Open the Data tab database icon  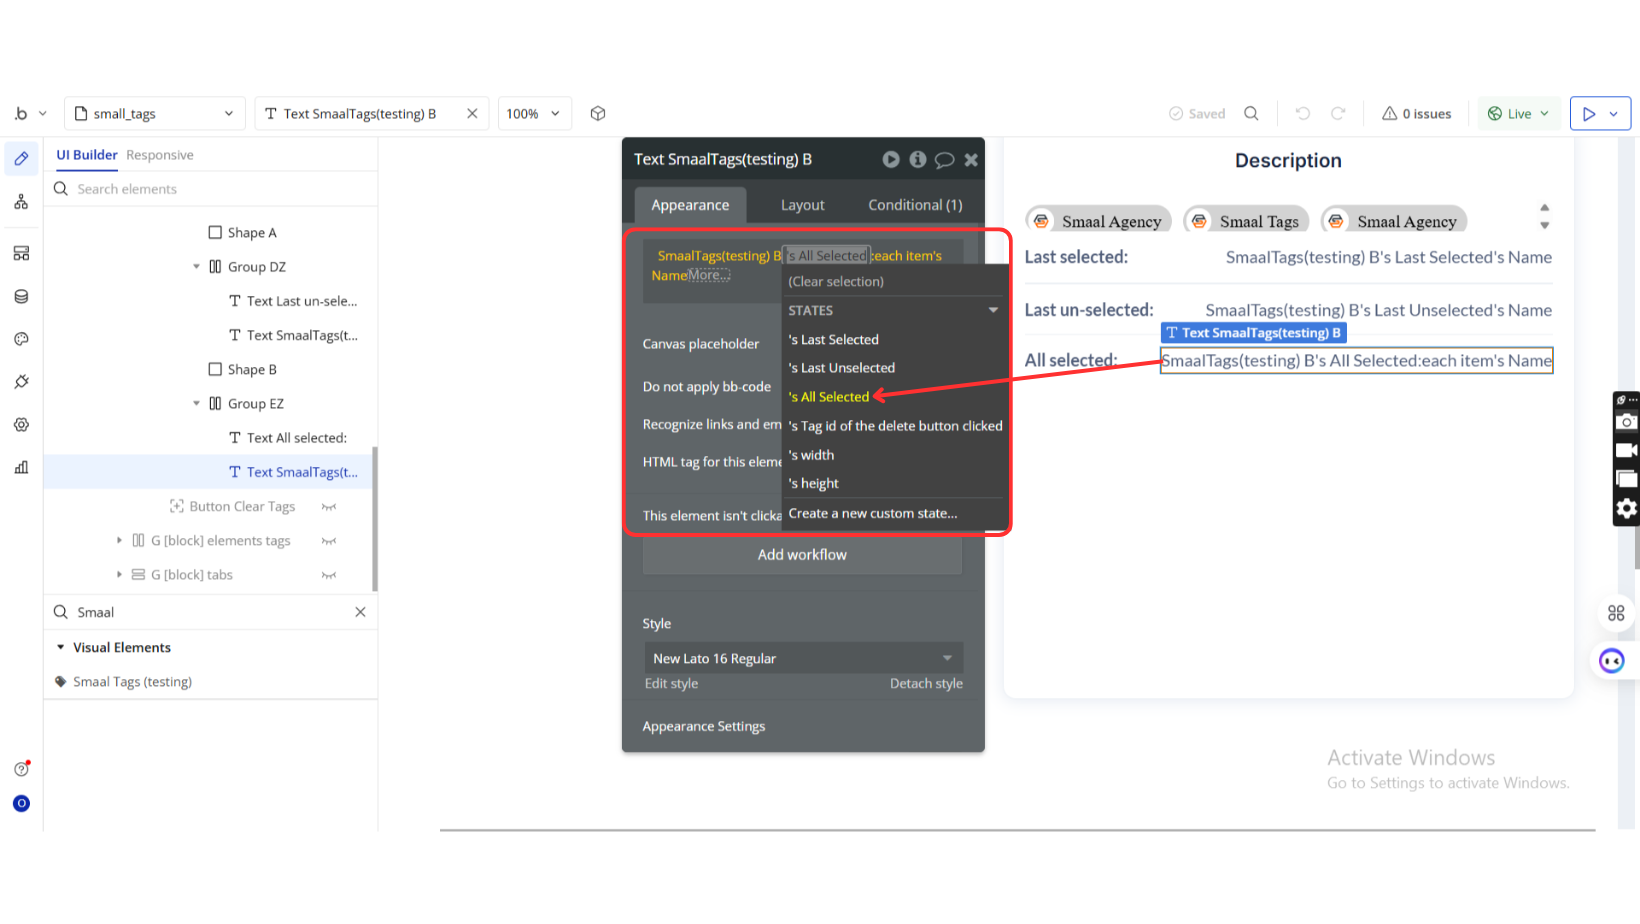pos(21,296)
